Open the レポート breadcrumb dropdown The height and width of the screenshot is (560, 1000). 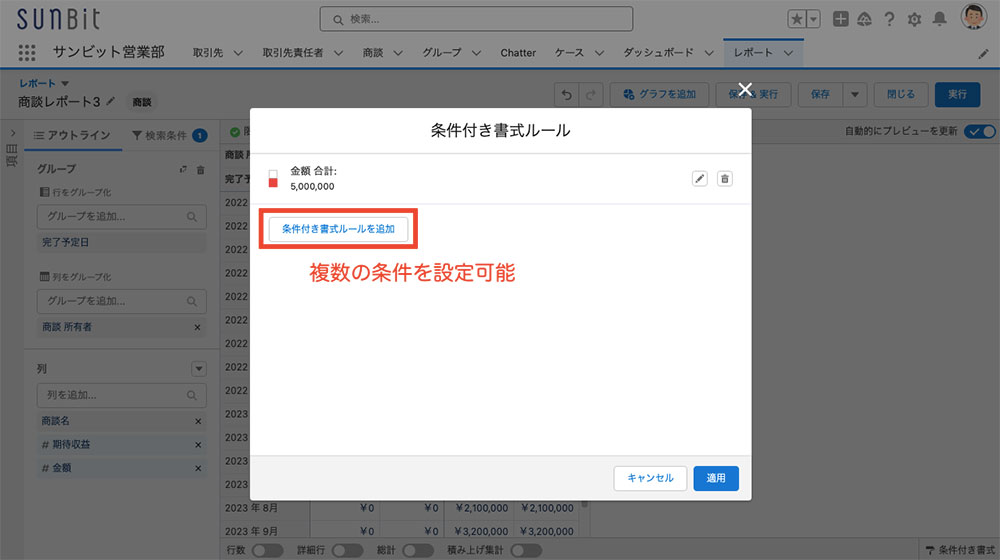65,84
